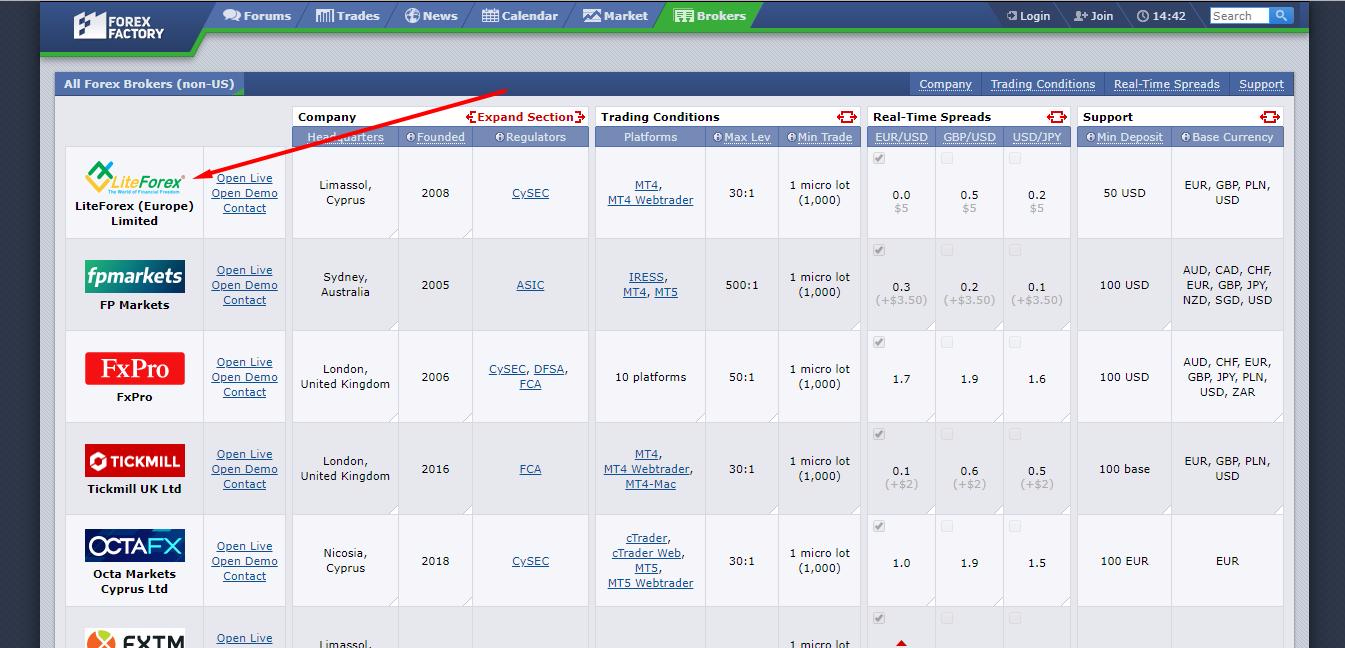The height and width of the screenshot is (648, 1345).
Task: Open the ASIC regulator link
Action: 530,285
